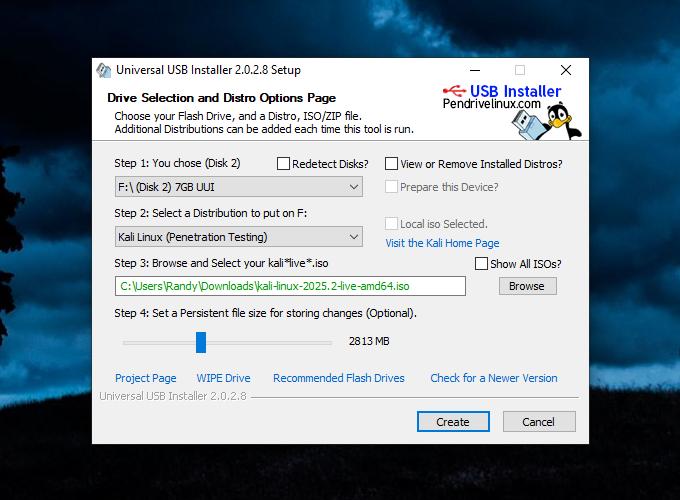Click the kali ISO file path field
Image resolution: width=680 pixels, height=500 pixels.
point(290,286)
